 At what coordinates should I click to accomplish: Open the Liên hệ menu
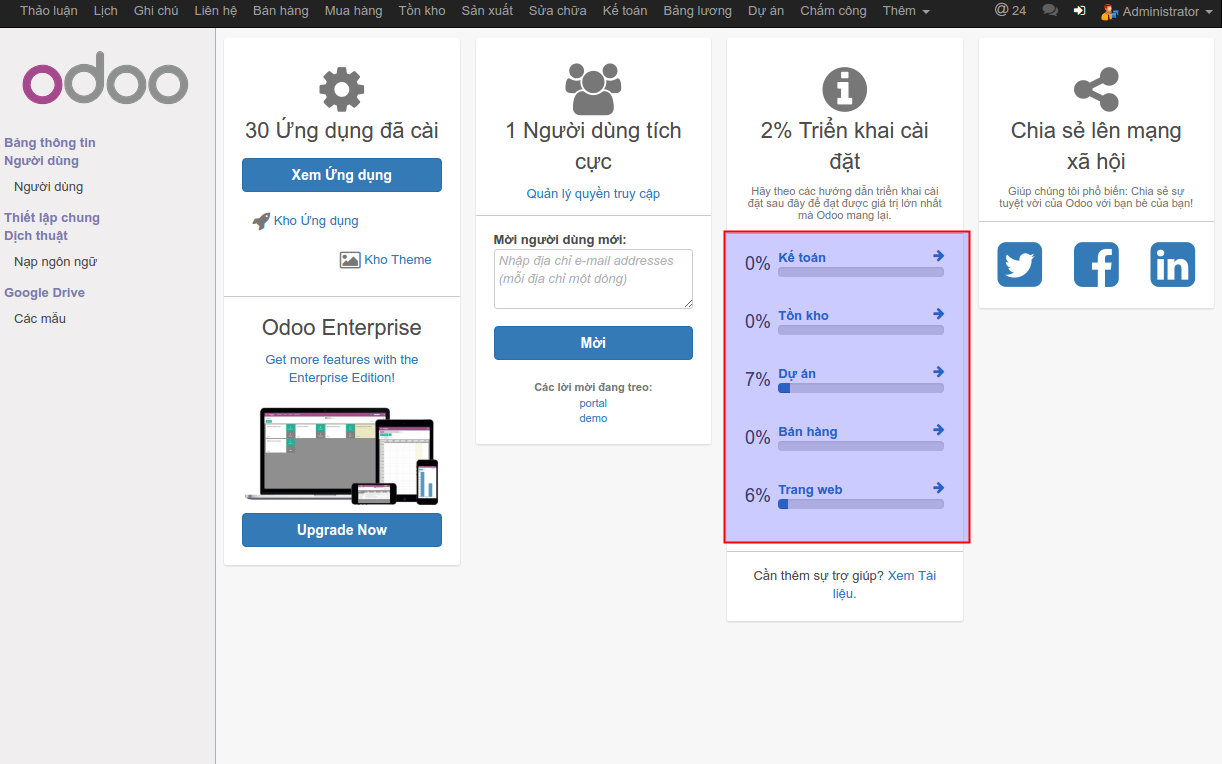tap(216, 11)
